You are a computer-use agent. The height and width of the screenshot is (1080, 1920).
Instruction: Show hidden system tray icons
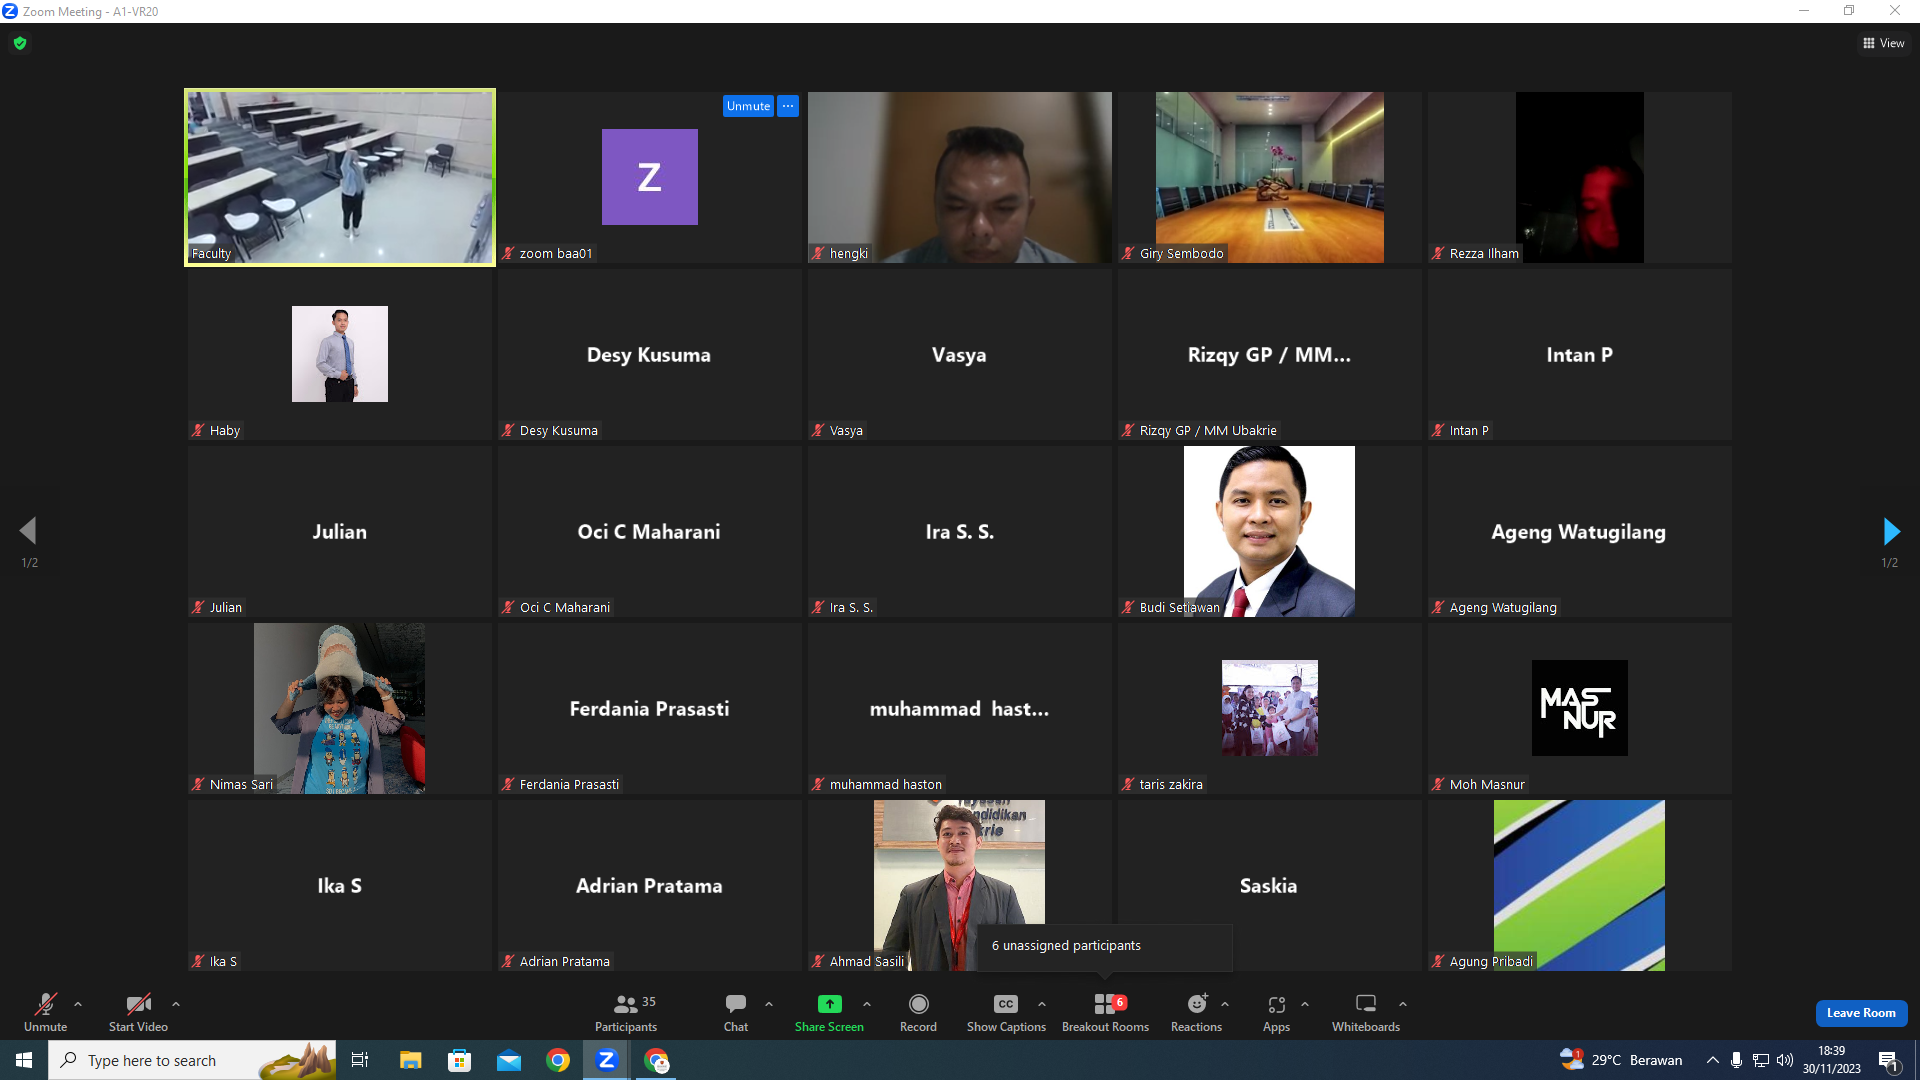tap(1713, 1060)
